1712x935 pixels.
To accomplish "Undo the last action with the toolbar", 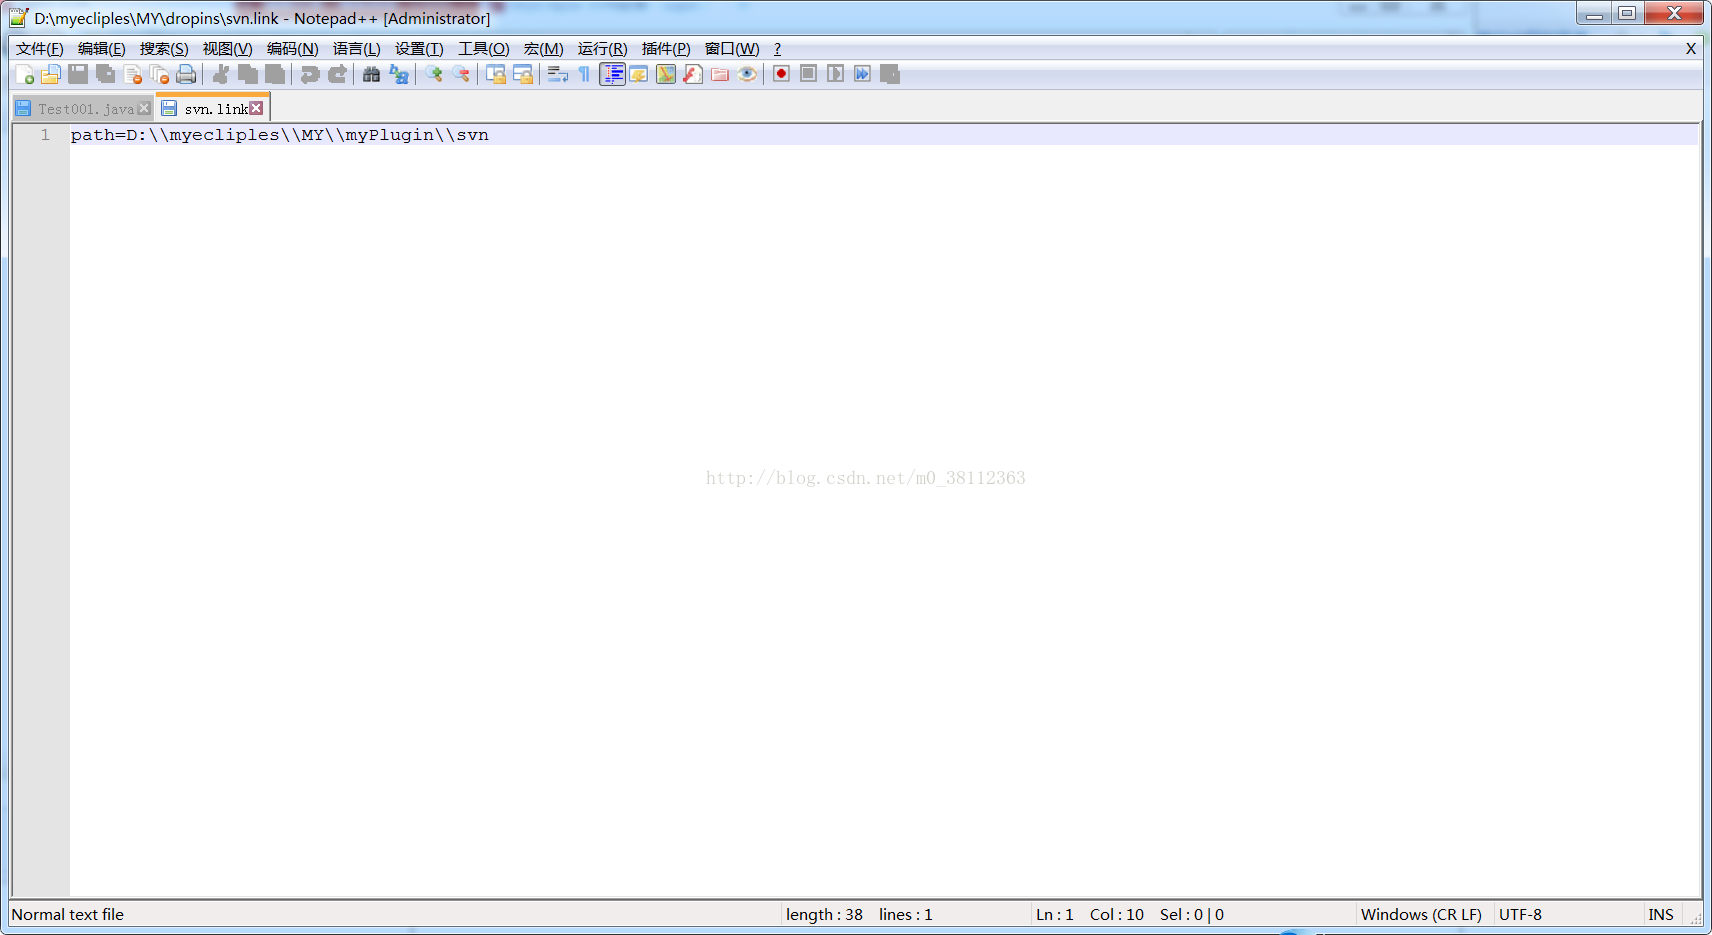I will point(310,74).
